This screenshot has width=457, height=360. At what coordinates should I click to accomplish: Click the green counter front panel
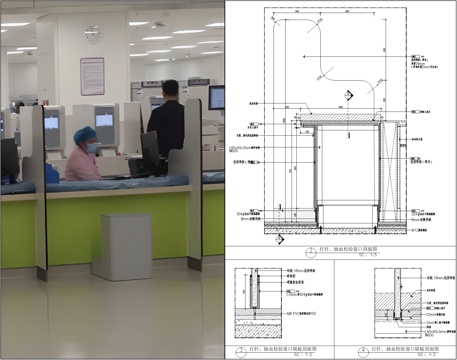pyautogui.click(x=117, y=227)
